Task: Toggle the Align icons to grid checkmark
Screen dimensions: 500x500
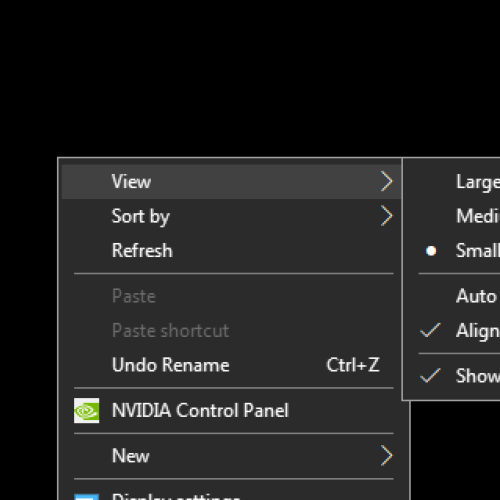Action: pyautogui.click(x=430, y=330)
